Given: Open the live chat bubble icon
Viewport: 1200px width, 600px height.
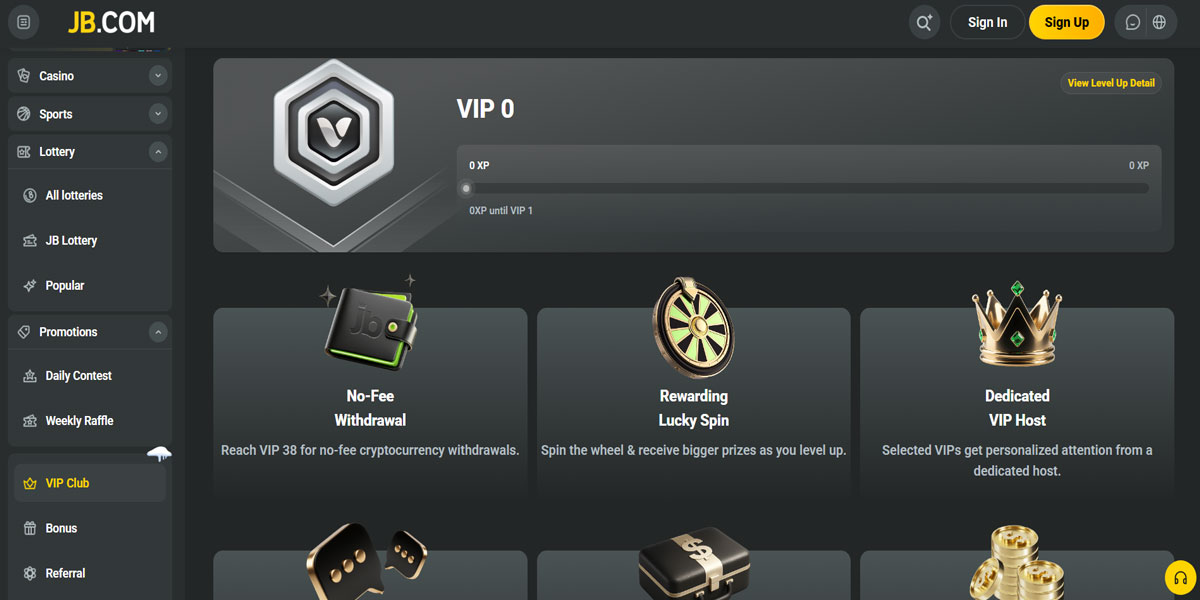Looking at the screenshot, I should [x=1133, y=23].
